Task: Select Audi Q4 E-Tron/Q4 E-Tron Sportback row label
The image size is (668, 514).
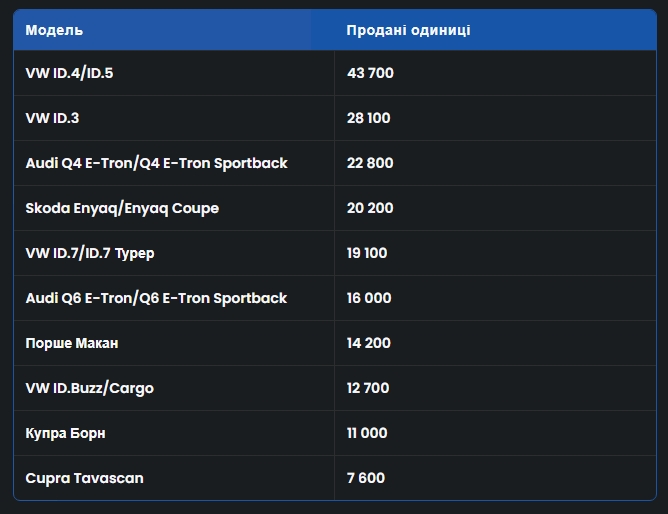Action: tap(156, 163)
